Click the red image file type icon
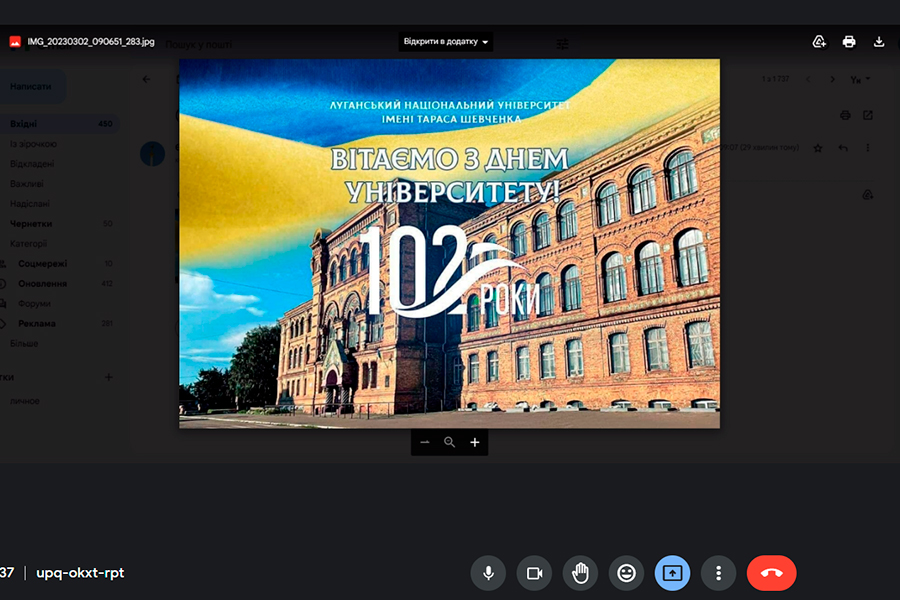 tap(15, 42)
